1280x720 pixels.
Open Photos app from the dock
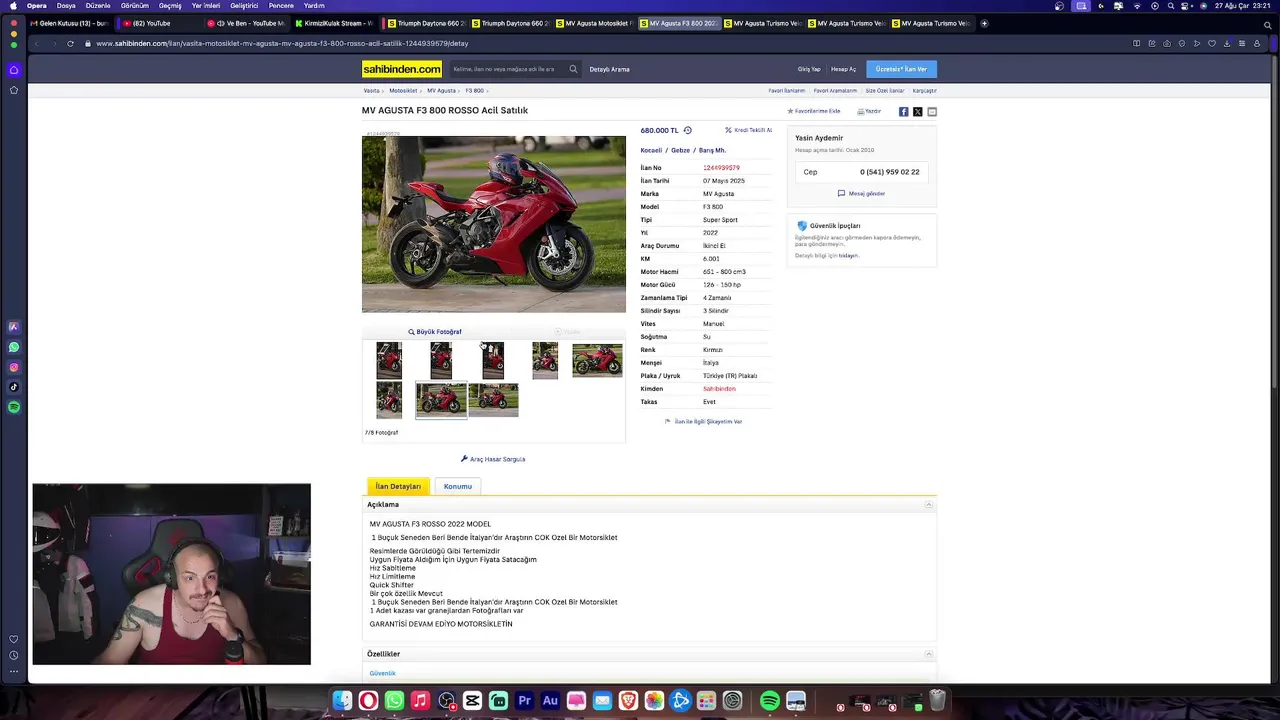pyautogui.click(x=654, y=701)
